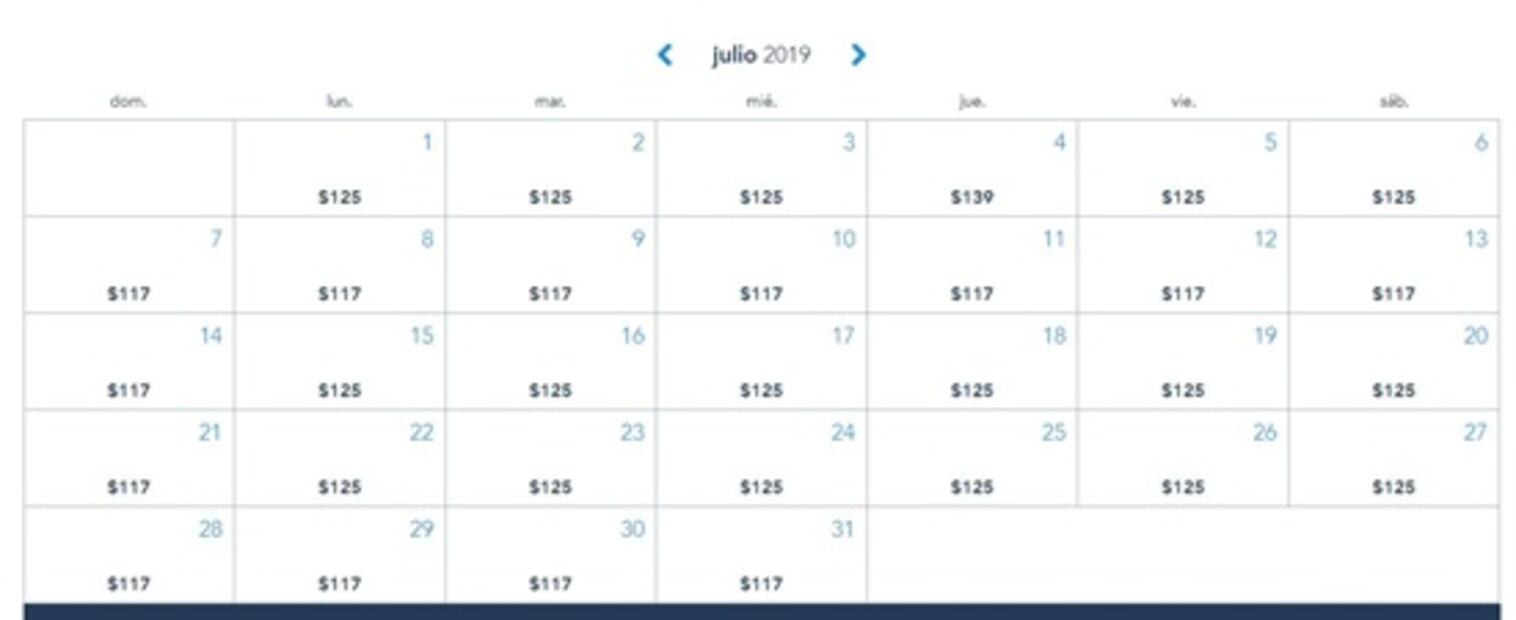Viewport: 1516px width, 620px height.
Task: Choose July 31 priced $117
Action: [x=762, y=555]
